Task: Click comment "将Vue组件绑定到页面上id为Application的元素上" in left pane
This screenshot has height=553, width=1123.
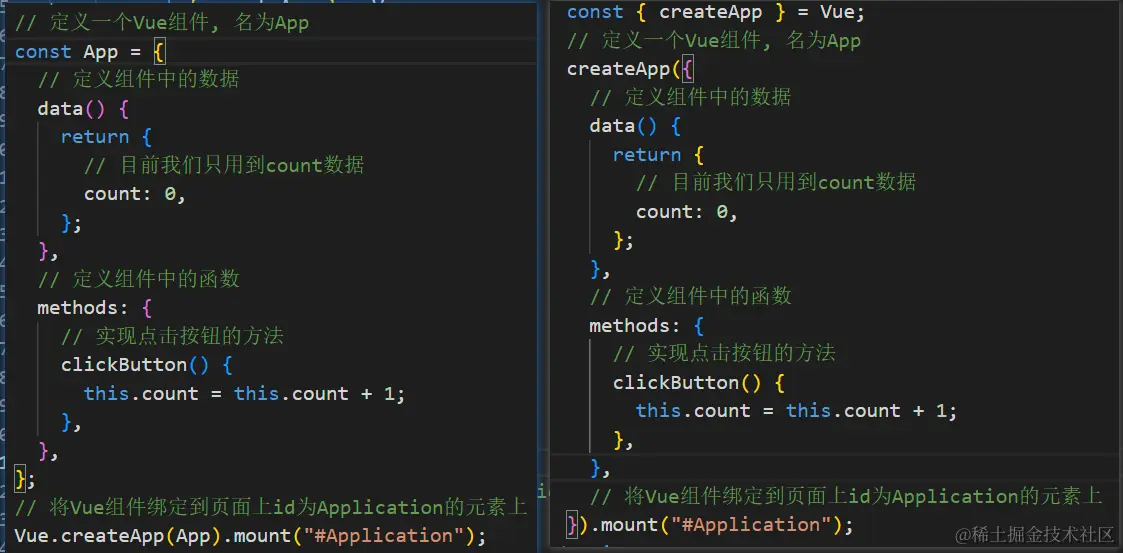Action: click(x=271, y=508)
